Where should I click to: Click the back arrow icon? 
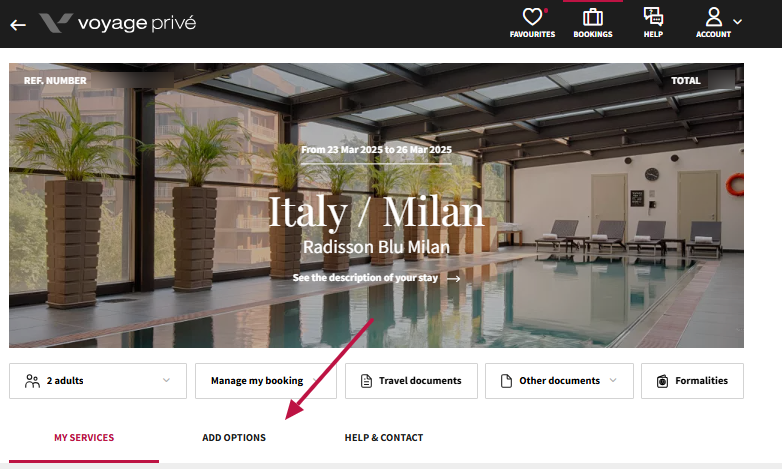pos(18,25)
